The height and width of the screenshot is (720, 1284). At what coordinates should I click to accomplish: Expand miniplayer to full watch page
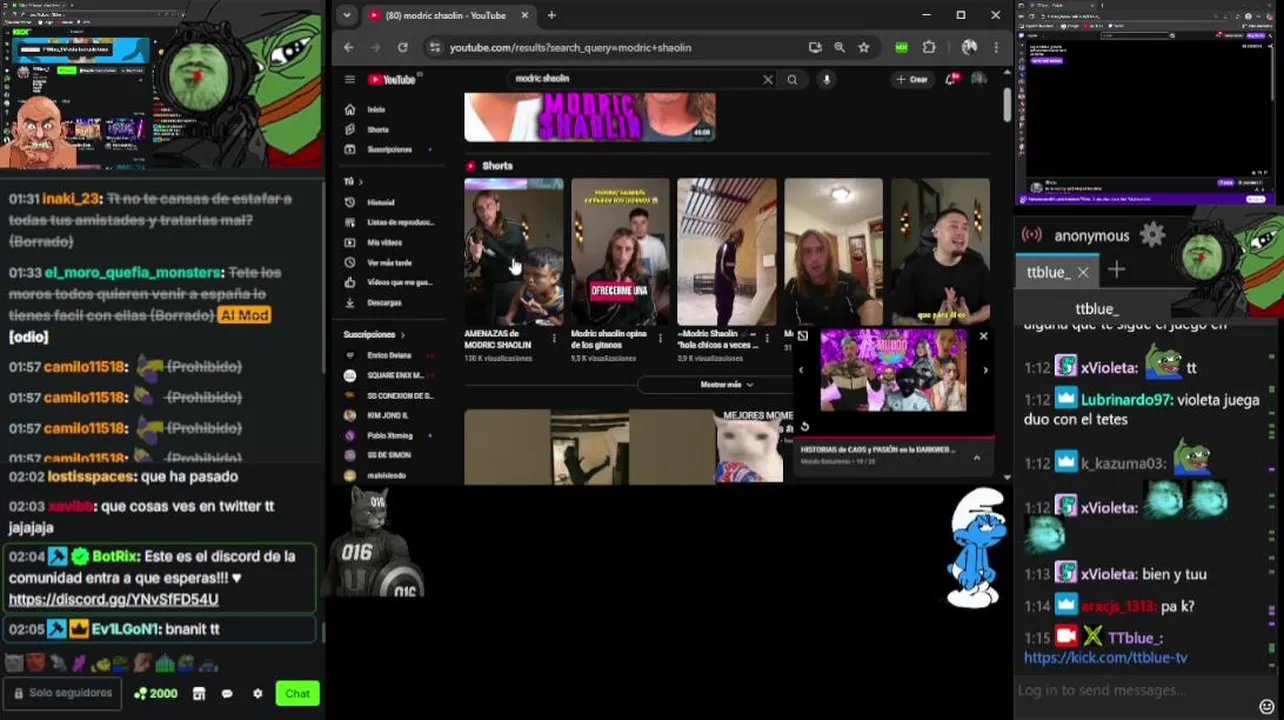coord(802,336)
